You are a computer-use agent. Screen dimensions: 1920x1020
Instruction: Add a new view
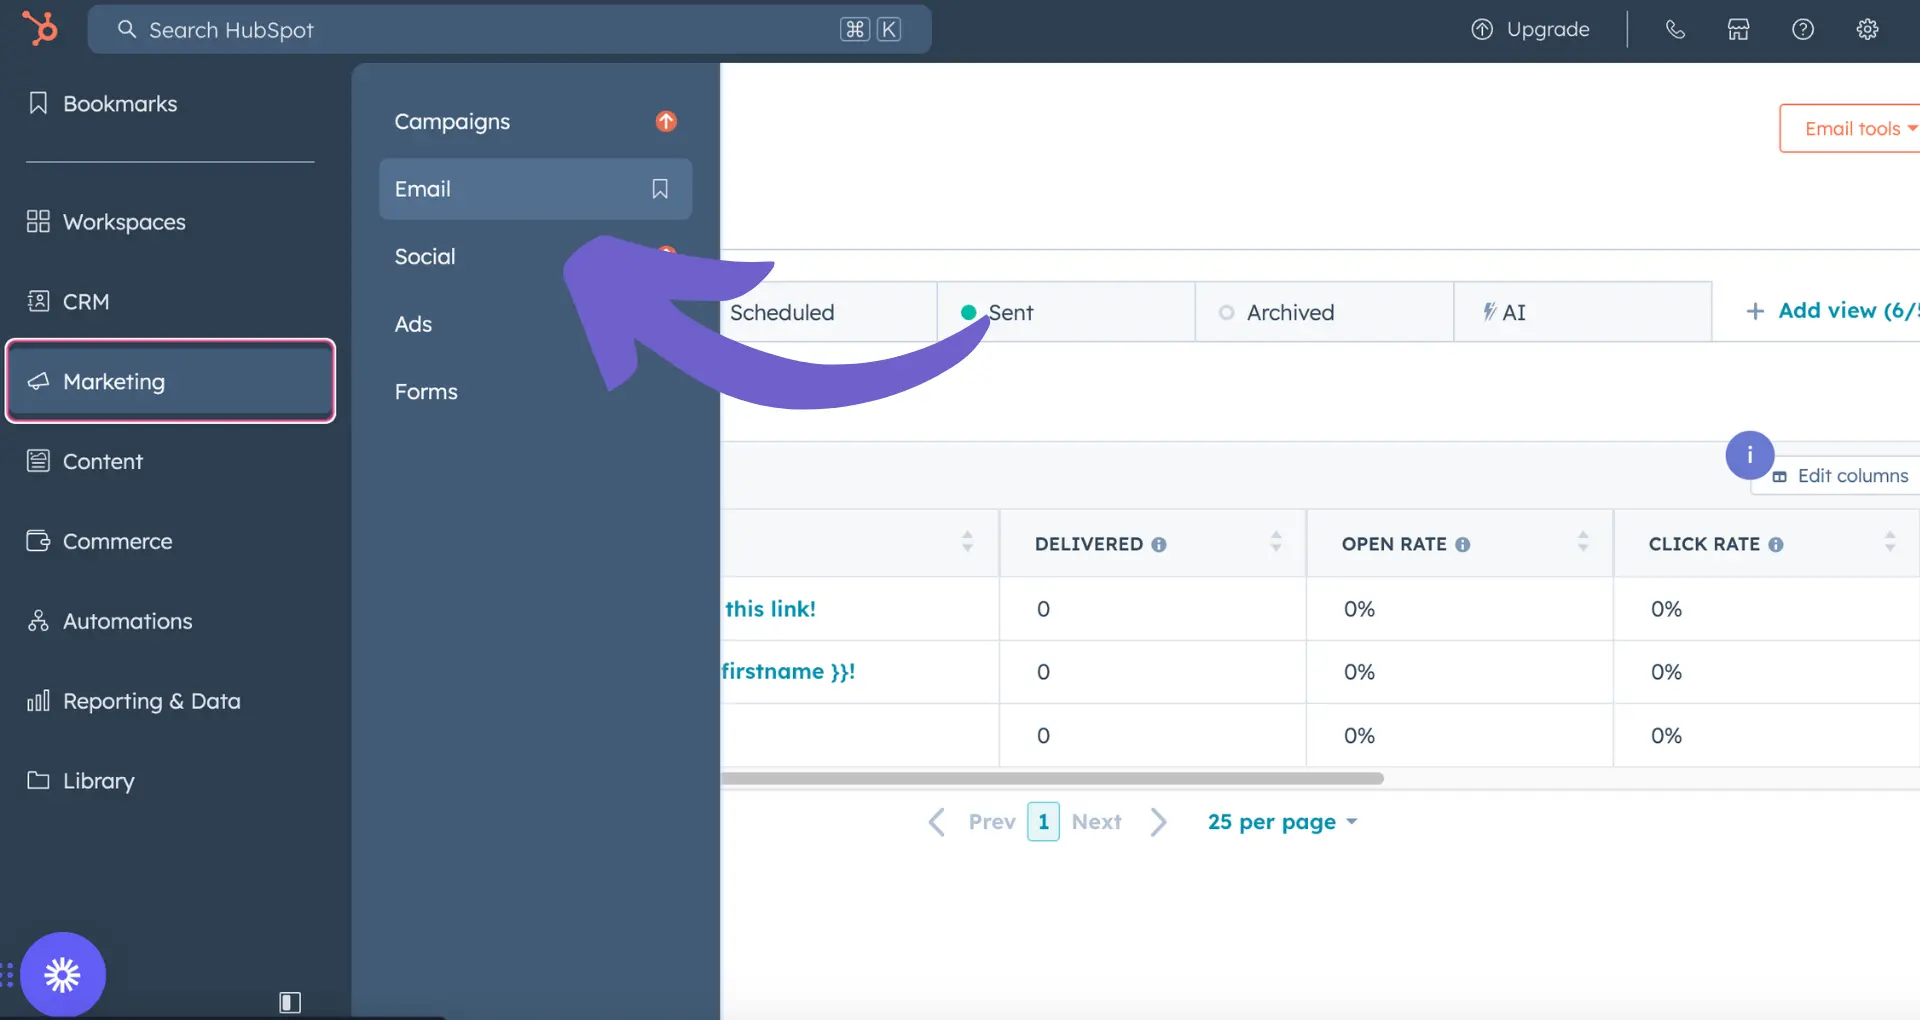(1832, 311)
